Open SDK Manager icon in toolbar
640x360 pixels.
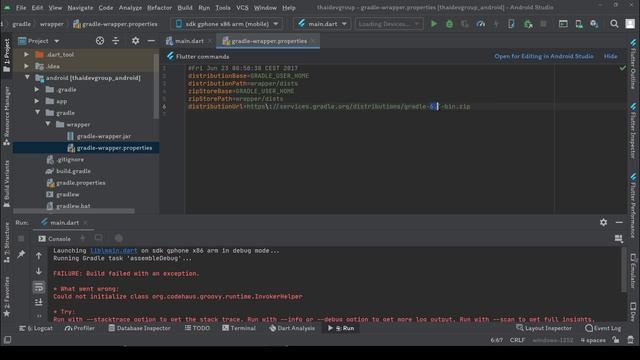(x=594, y=24)
